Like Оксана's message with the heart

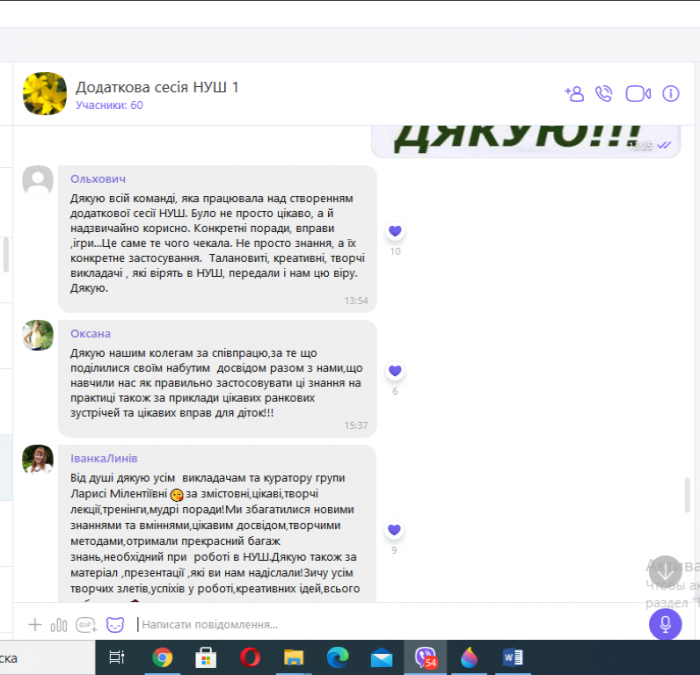coord(395,371)
